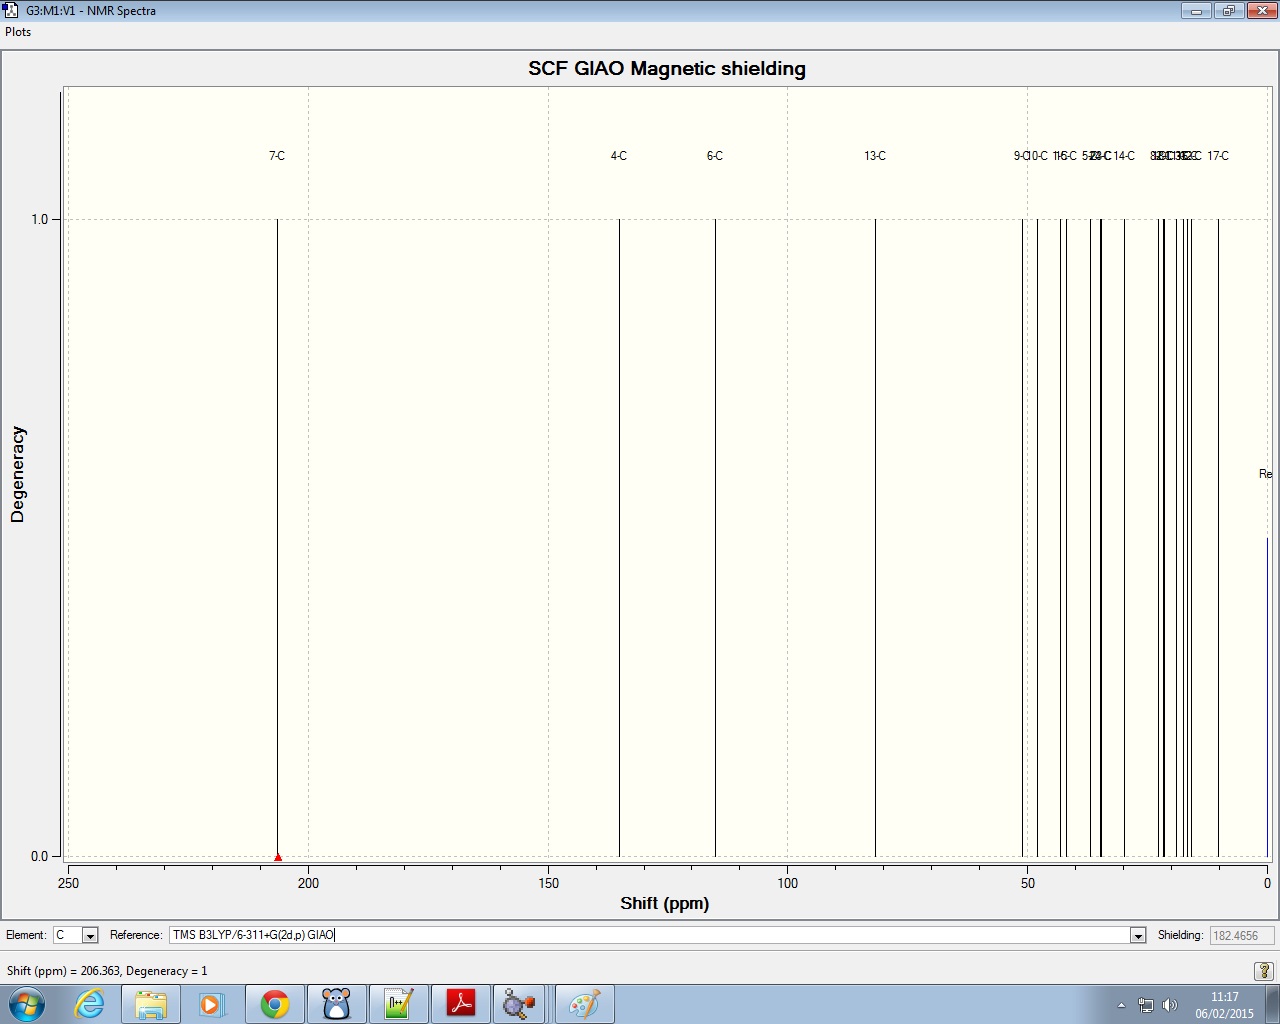Click the 250 tick label on shift axis

pyautogui.click(x=68, y=883)
